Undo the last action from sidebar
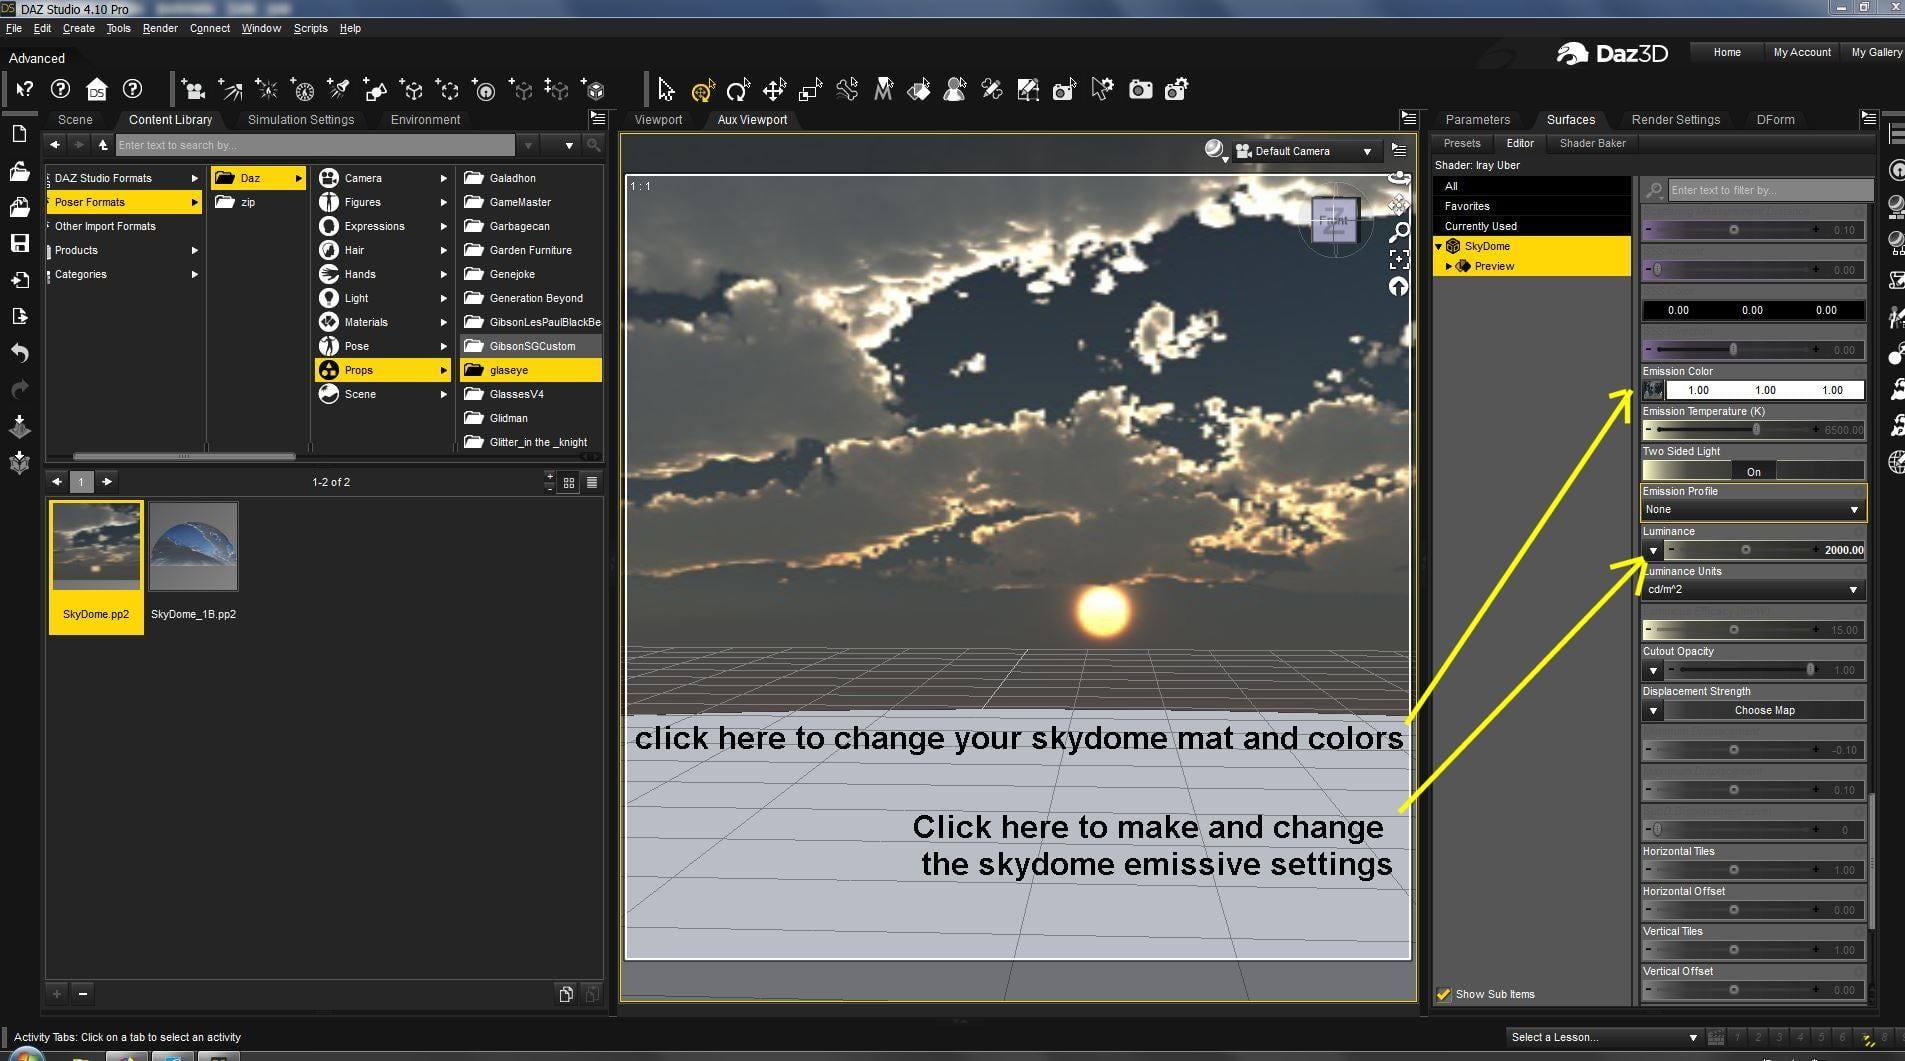The image size is (1905, 1061). 19,353
